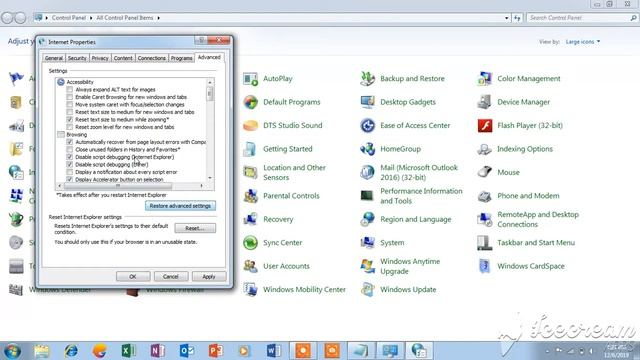The height and width of the screenshot is (360, 640).
Task: Uncheck Disable script debugging (Internet Explorer)
Action: (70, 157)
